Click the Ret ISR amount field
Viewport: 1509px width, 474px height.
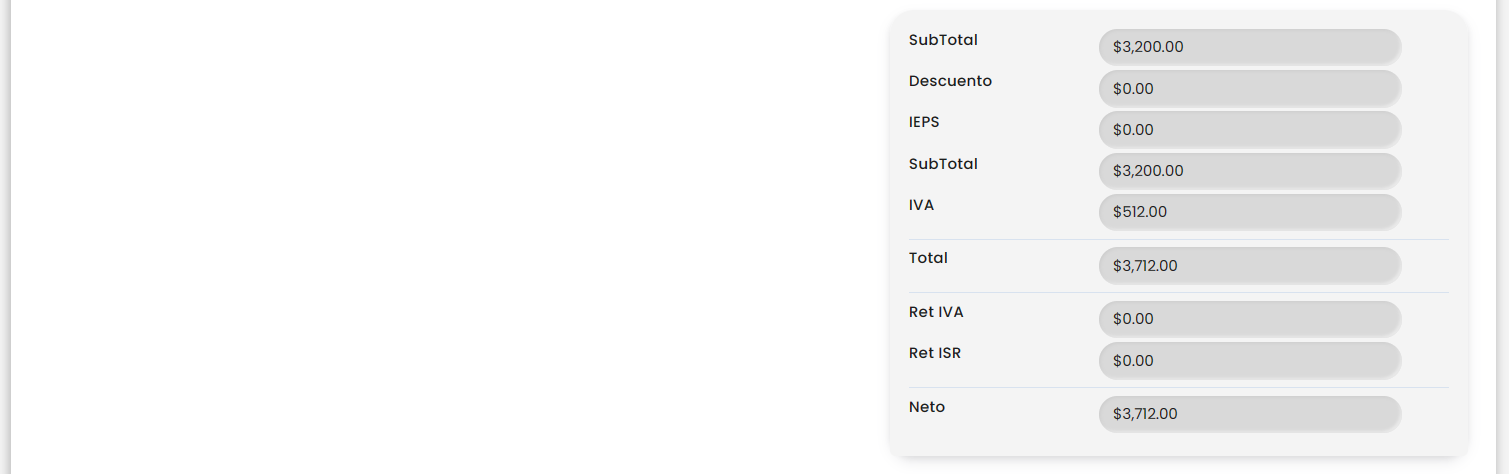pyautogui.click(x=1249, y=361)
